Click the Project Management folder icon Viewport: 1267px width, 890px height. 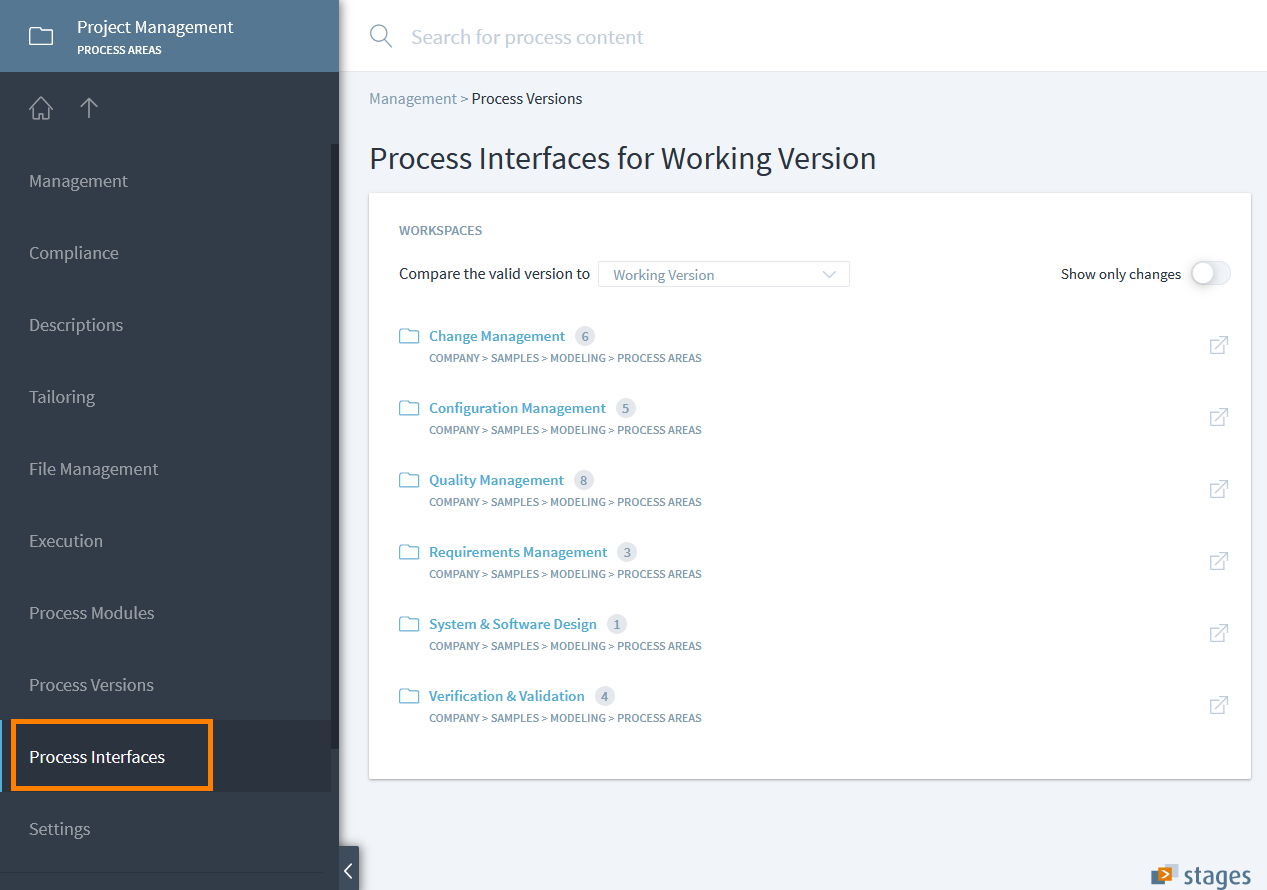41,37
